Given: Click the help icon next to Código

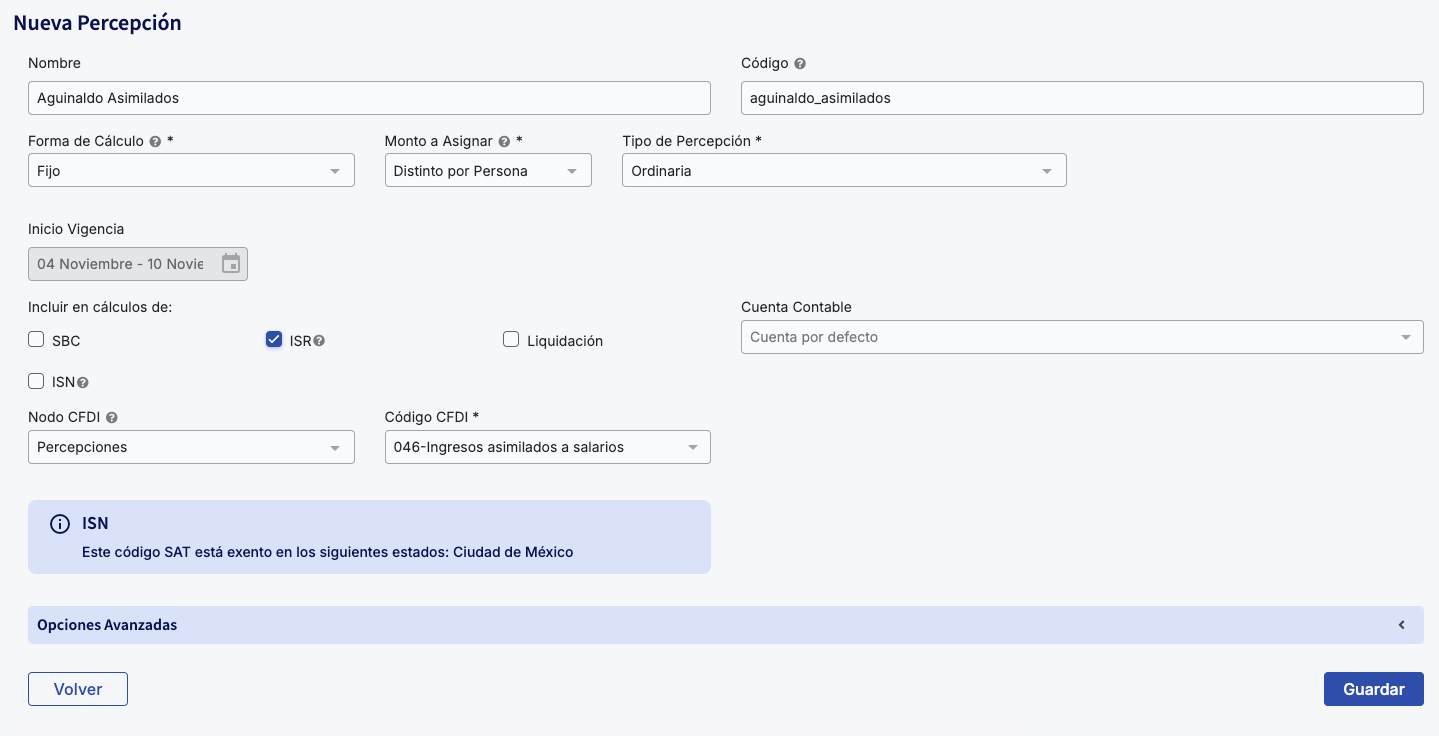Looking at the screenshot, I should pyautogui.click(x=800, y=63).
